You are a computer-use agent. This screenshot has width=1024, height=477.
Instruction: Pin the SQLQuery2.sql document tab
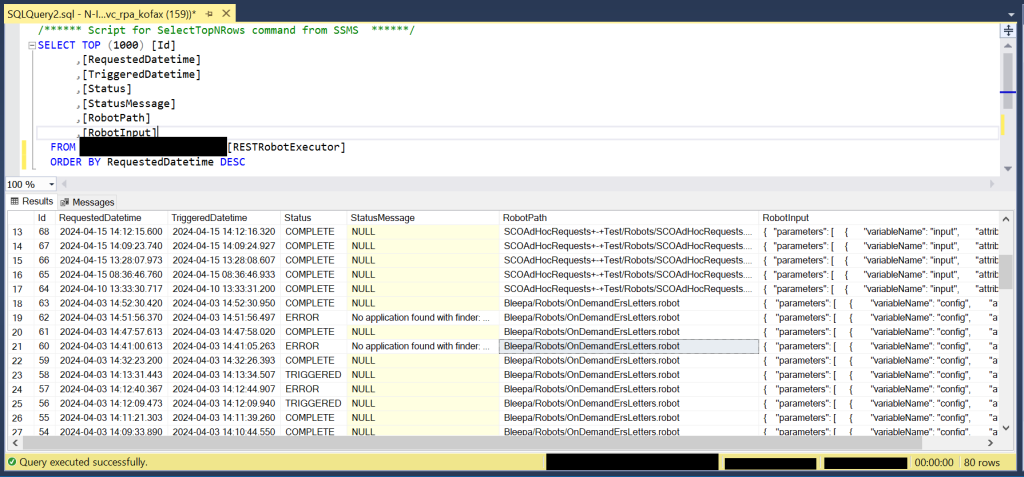209,13
